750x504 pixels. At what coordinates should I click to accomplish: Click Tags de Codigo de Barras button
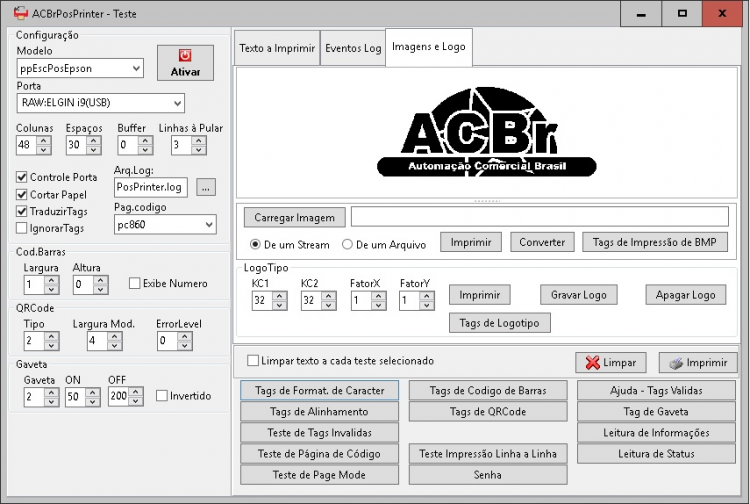point(488,391)
